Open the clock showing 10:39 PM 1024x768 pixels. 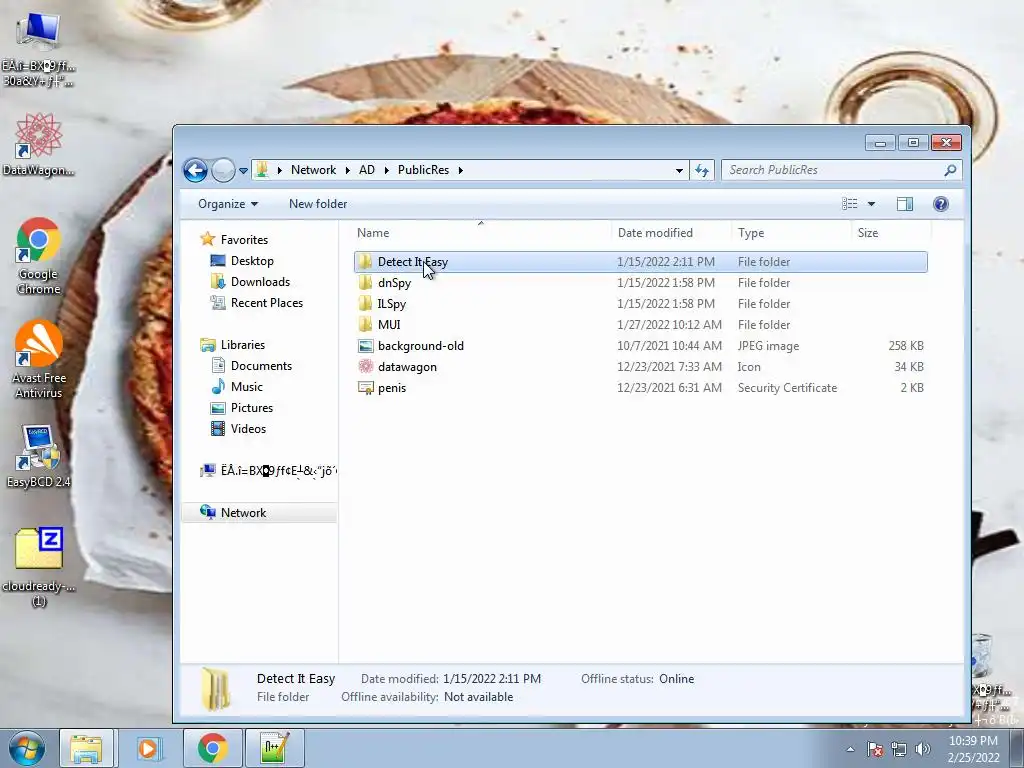point(973,749)
